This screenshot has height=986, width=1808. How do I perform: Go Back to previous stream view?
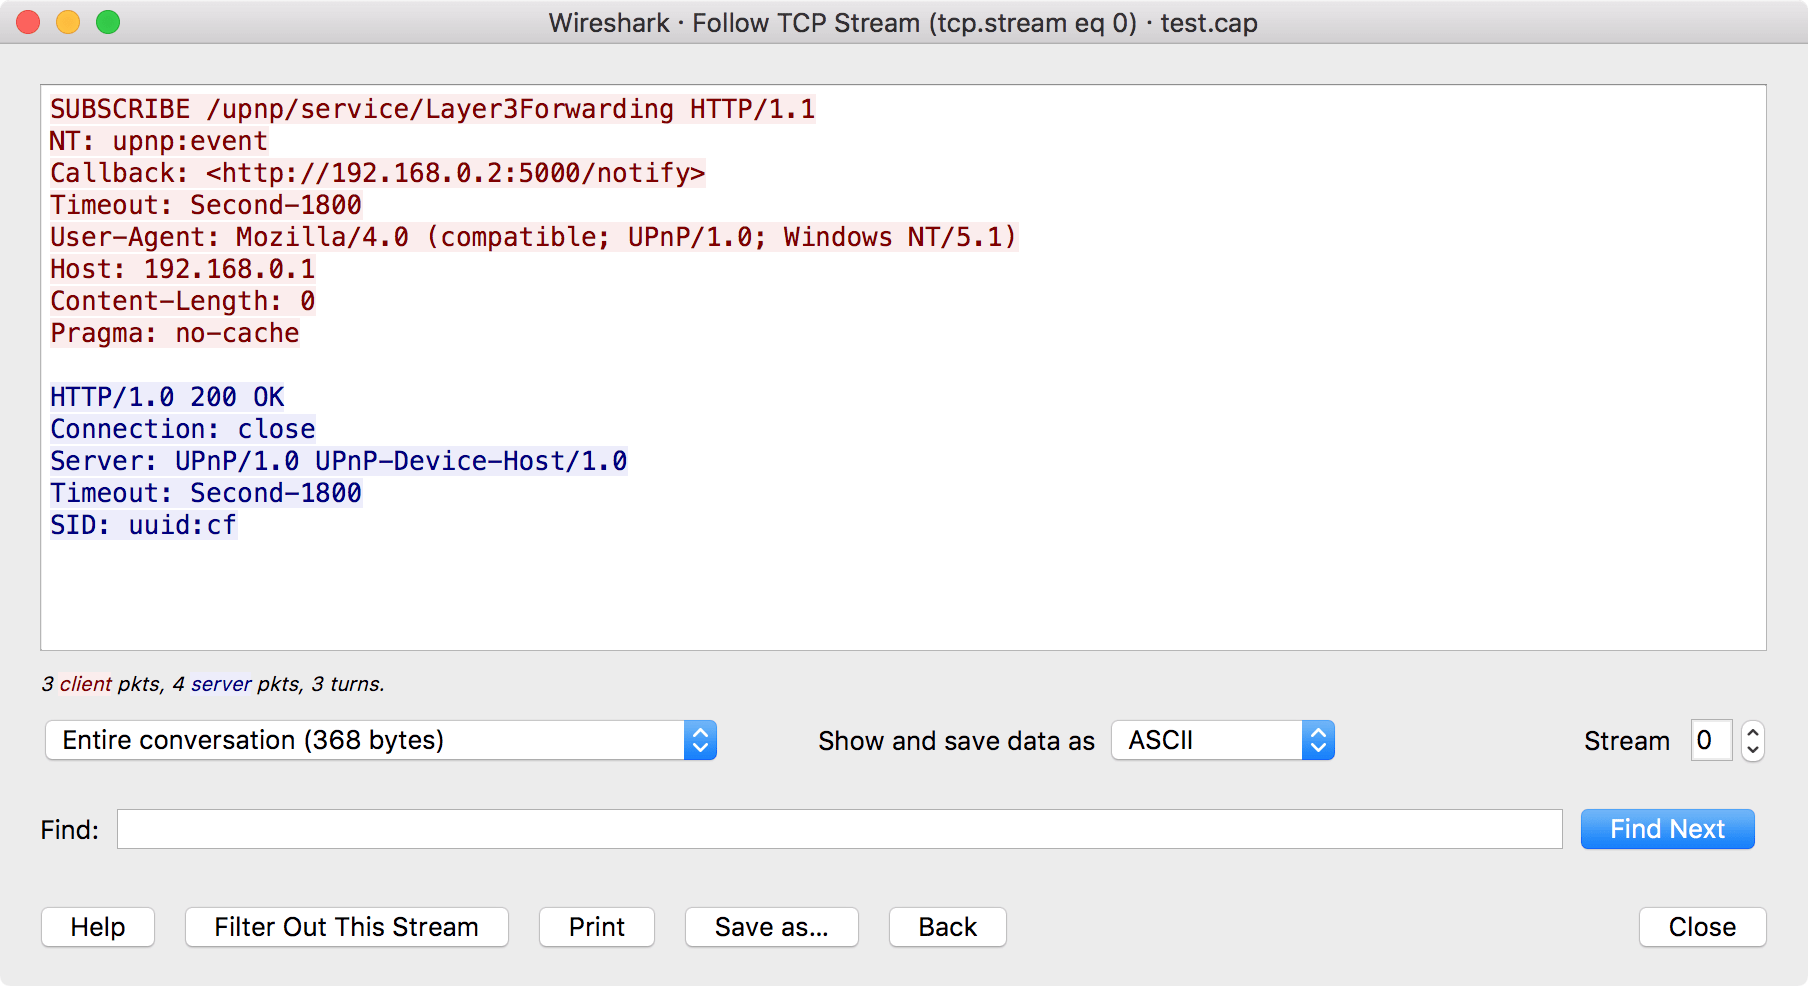[946, 926]
